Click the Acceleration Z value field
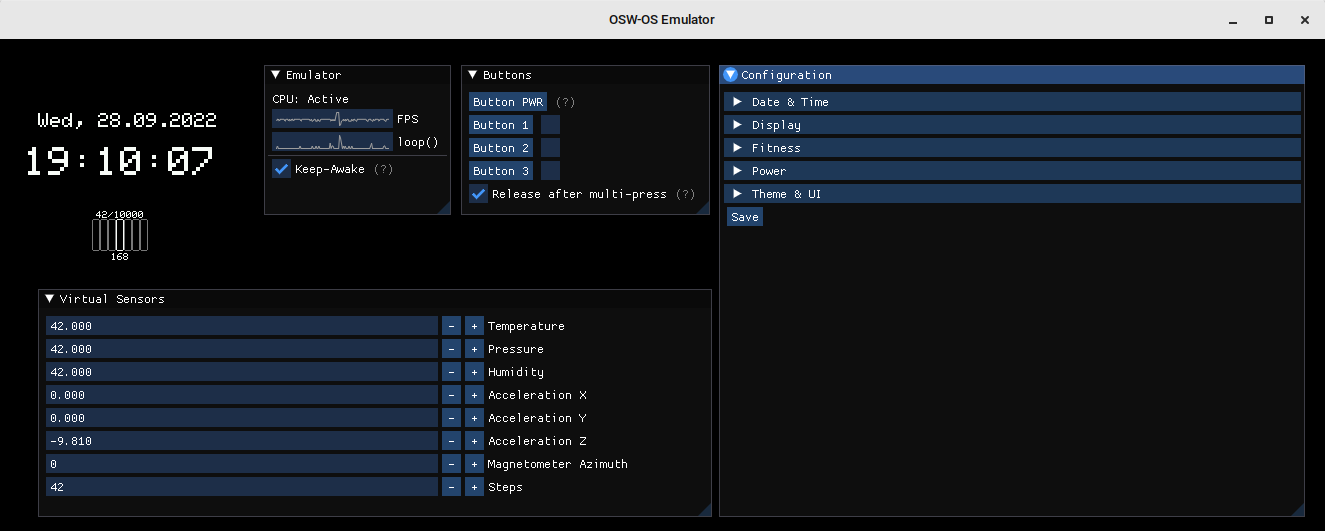The height and width of the screenshot is (531, 1325). click(x=242, y=441)
